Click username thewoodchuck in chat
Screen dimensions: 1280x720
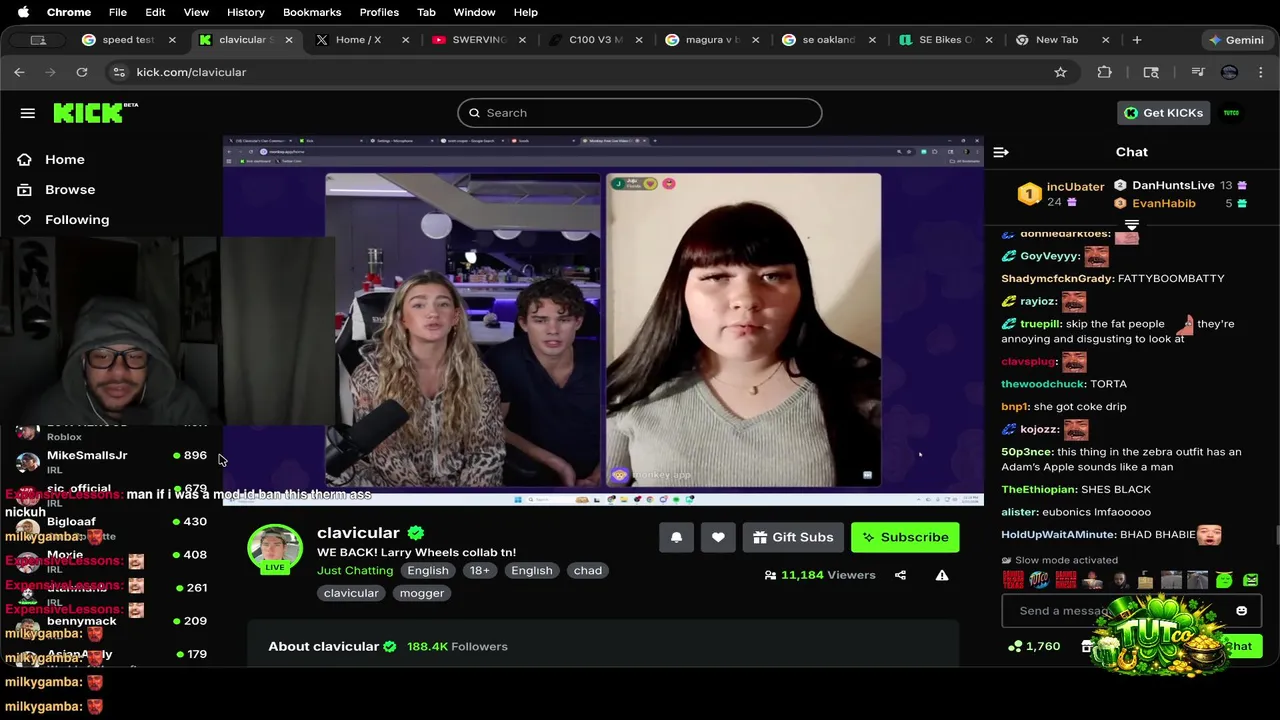(x=1043, y=384)
